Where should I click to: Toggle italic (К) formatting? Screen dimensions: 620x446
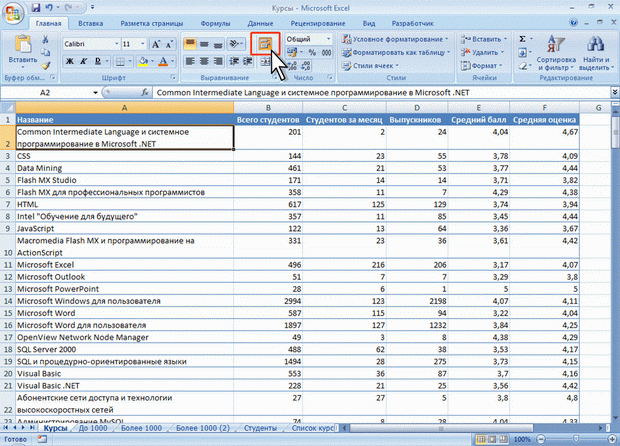(x=83, y=61)
